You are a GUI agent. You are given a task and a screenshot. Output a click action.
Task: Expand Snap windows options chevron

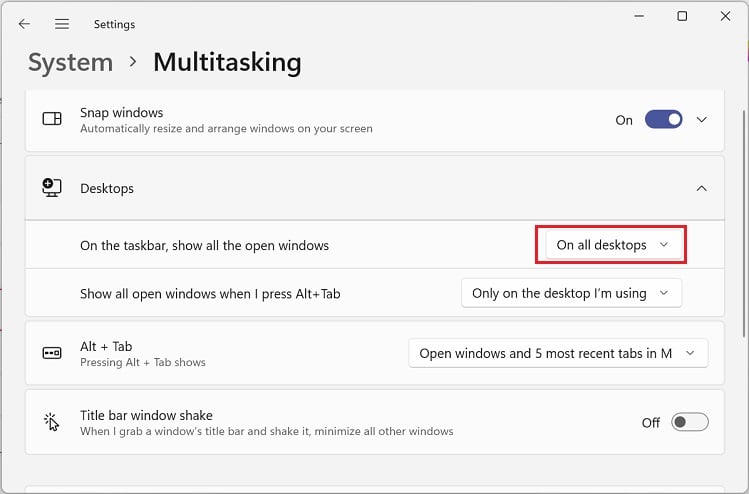pyautogui.click(x=701, y=120)
